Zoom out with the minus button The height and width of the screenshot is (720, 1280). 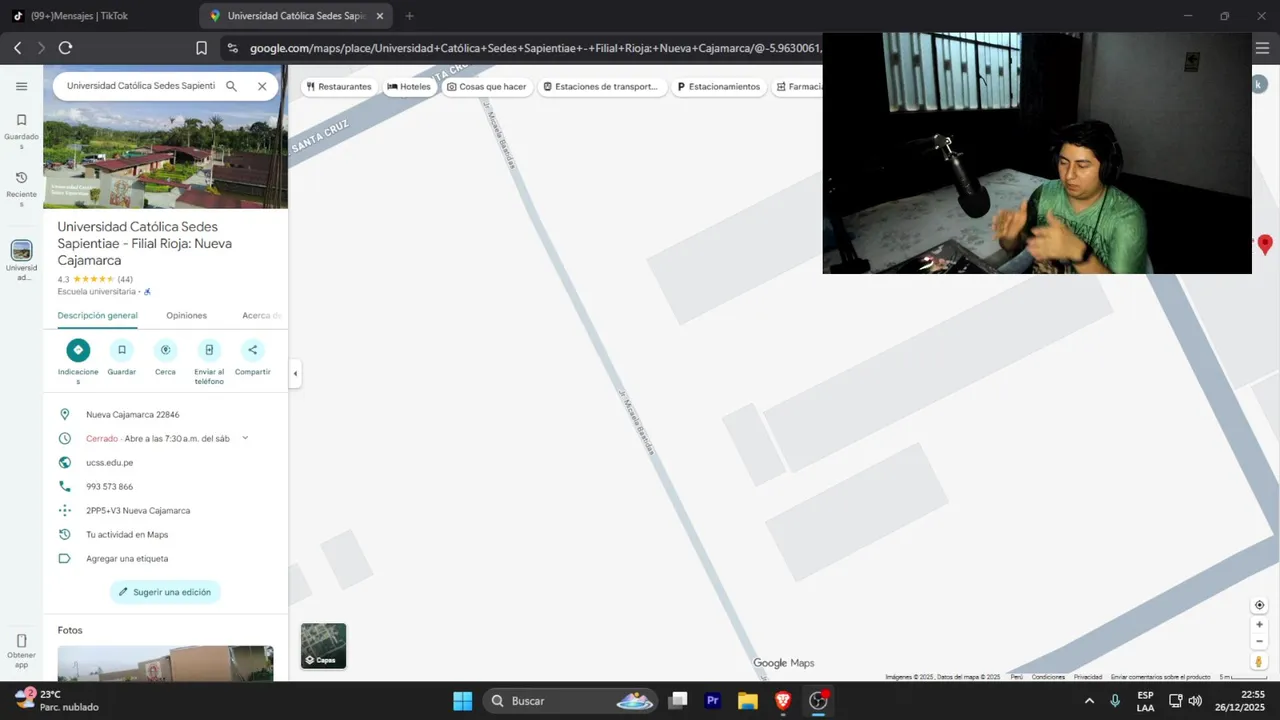tap(1259, 641)
